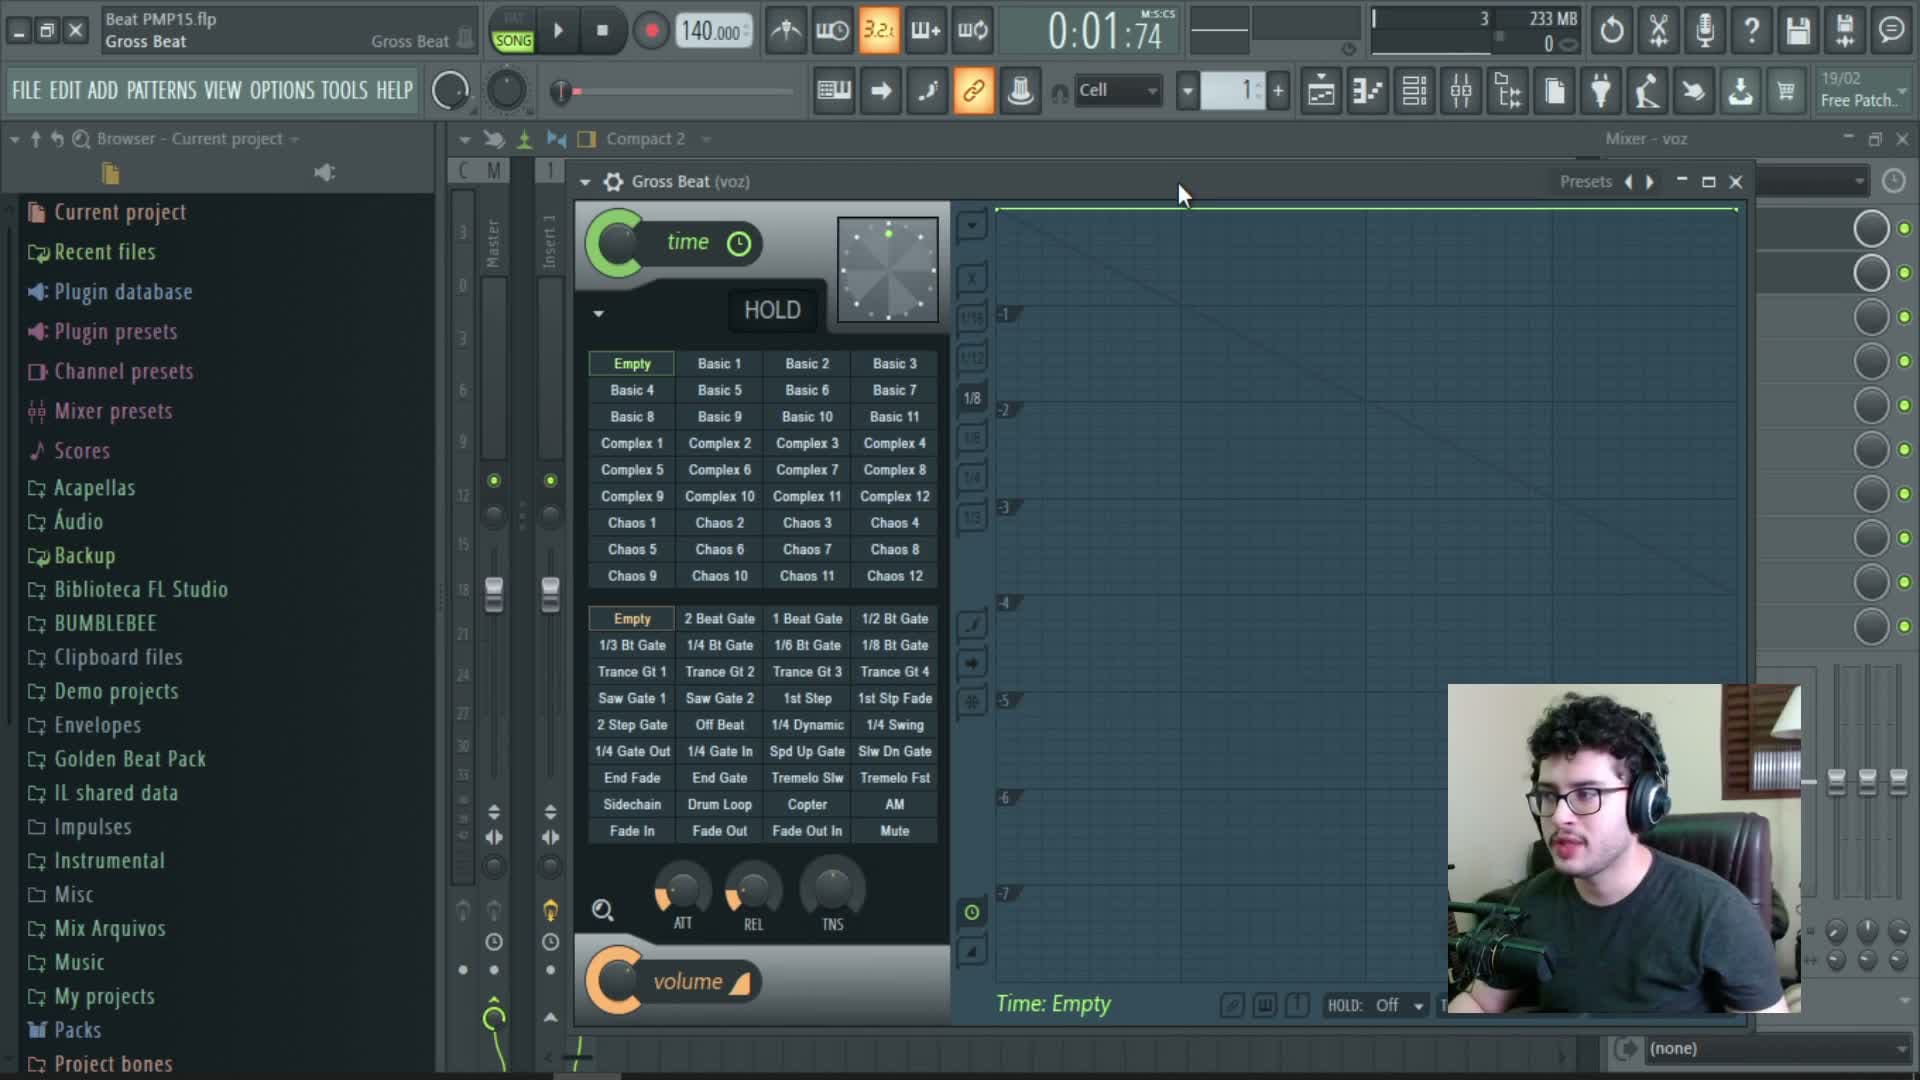Click the browser speaker preview icon
The image size is (1920, 1080).
tap(324, 173)
